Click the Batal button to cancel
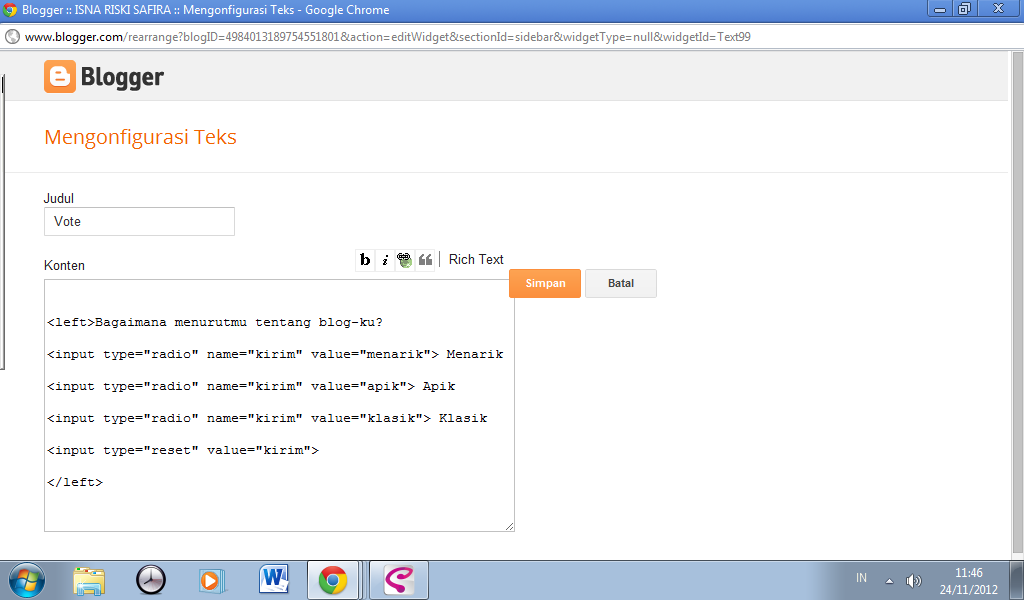 (620, 283)
